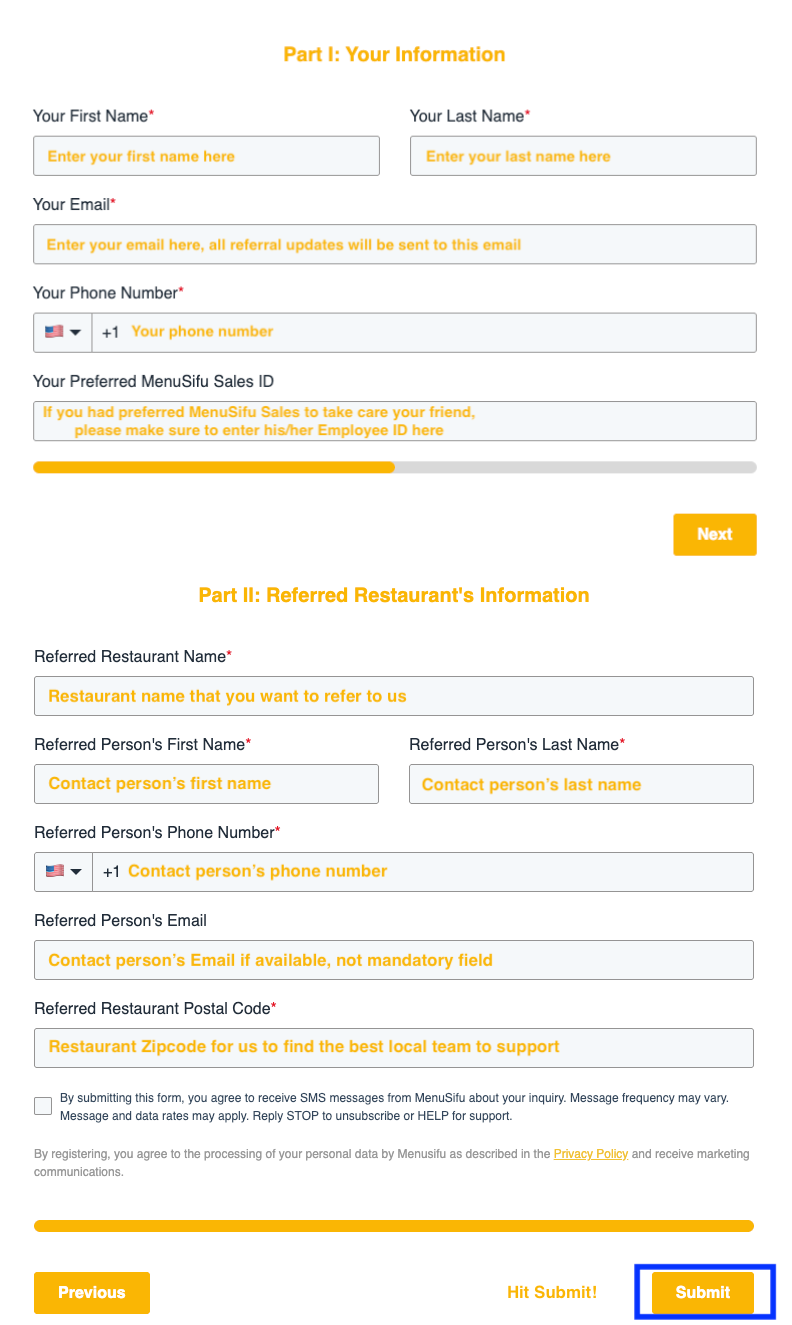792x1325 pixels.
Task: Open the country code dropdown arrow for your phone
Action: tap(74, 331)
